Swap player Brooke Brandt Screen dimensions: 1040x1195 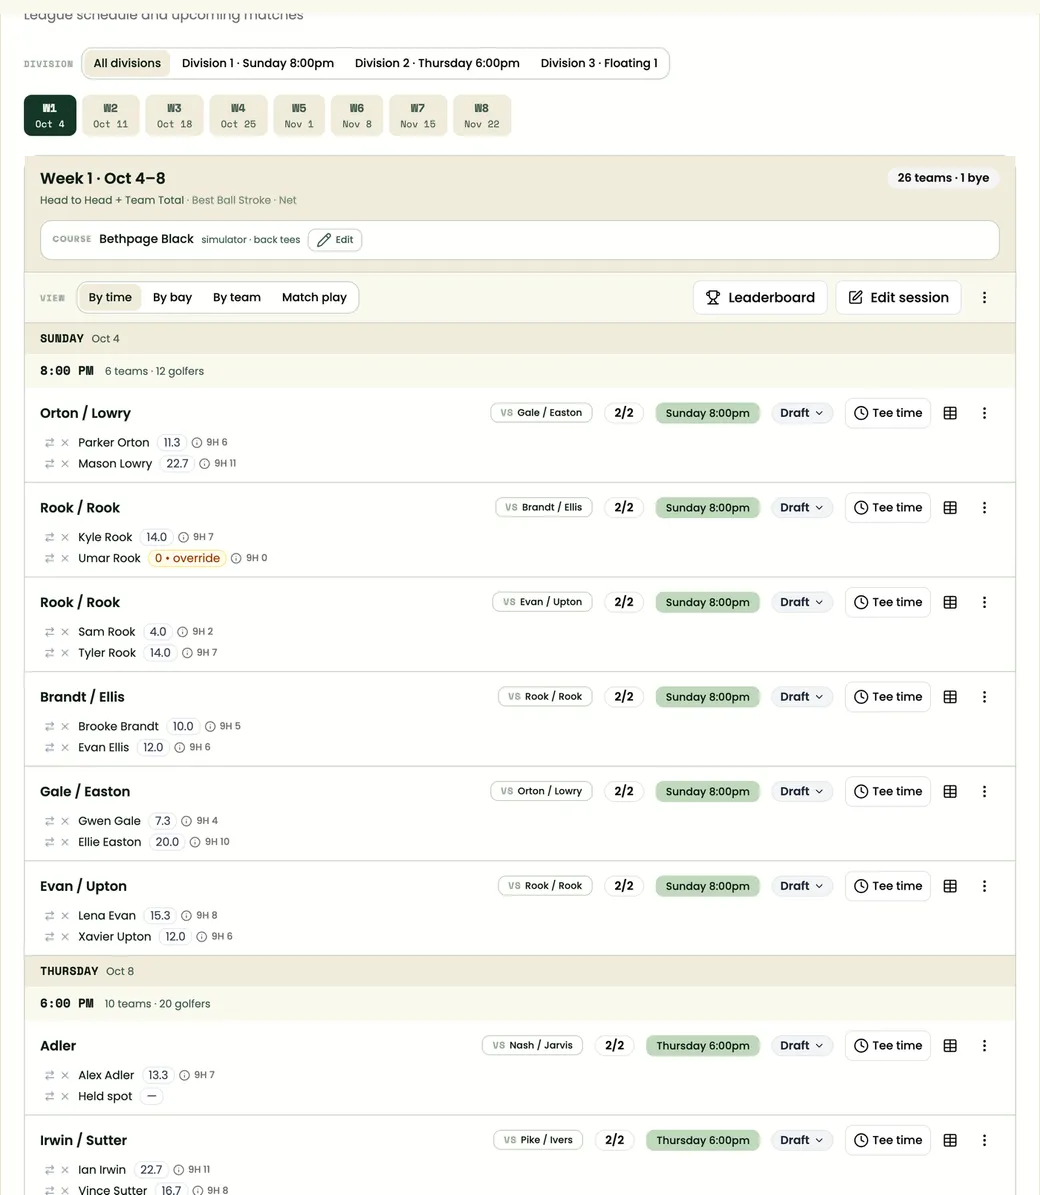tap(50, 726)
